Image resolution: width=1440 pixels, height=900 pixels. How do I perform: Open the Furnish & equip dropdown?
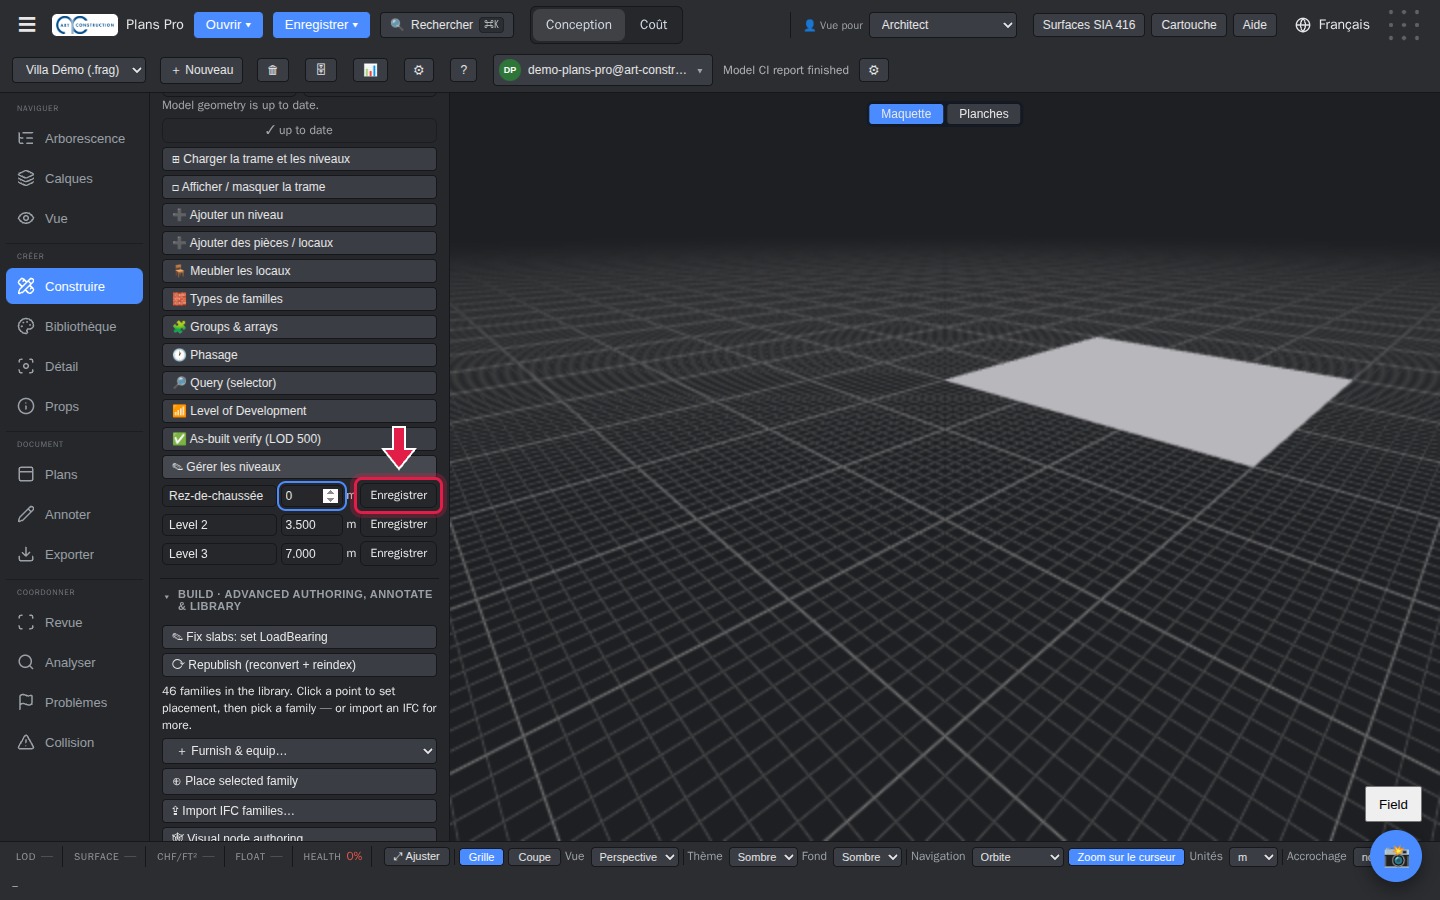299,751
